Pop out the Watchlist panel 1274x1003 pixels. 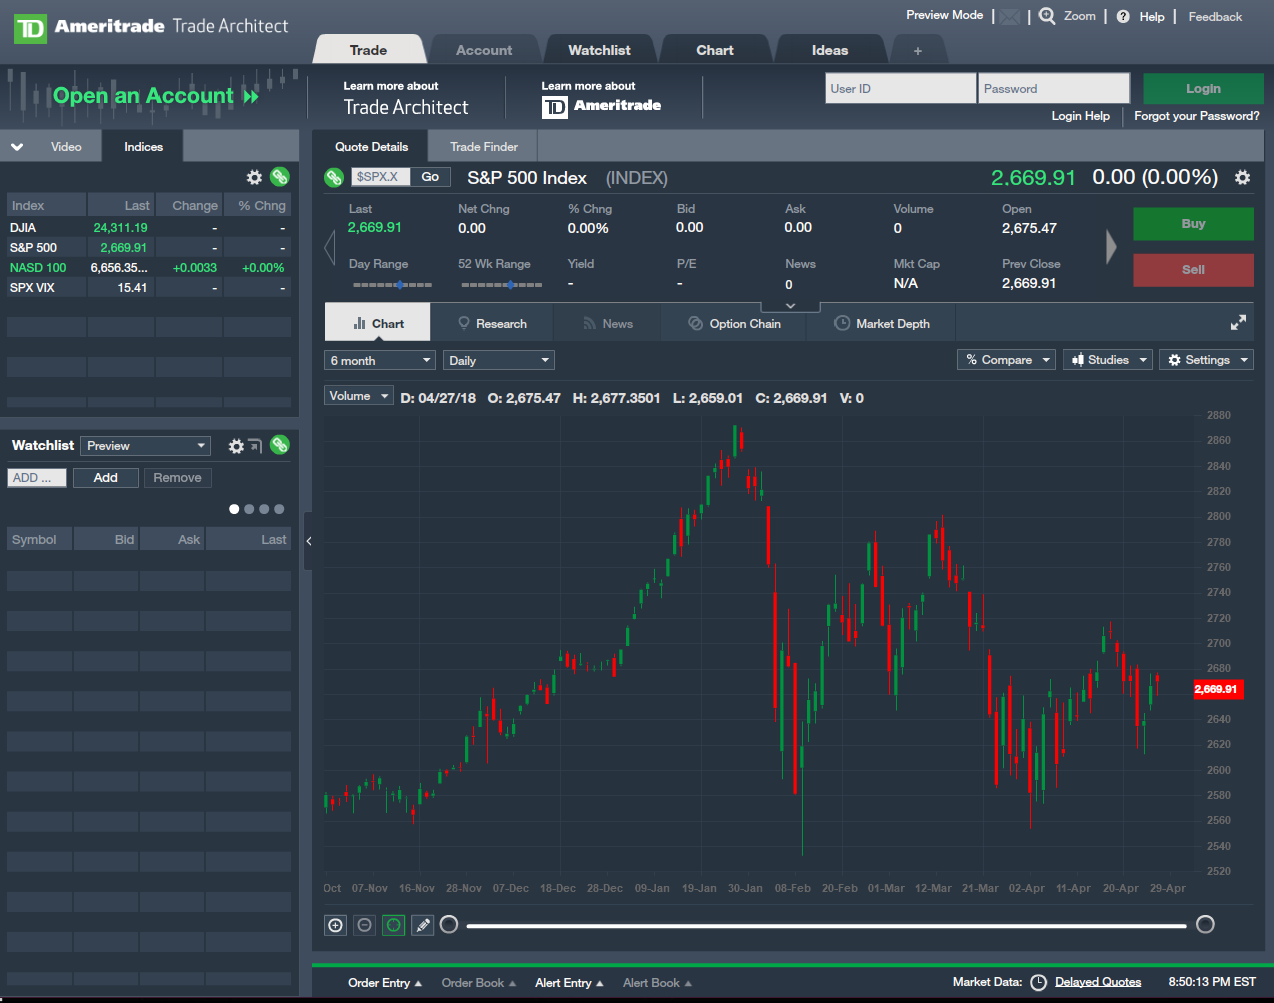tap(255, 446)
